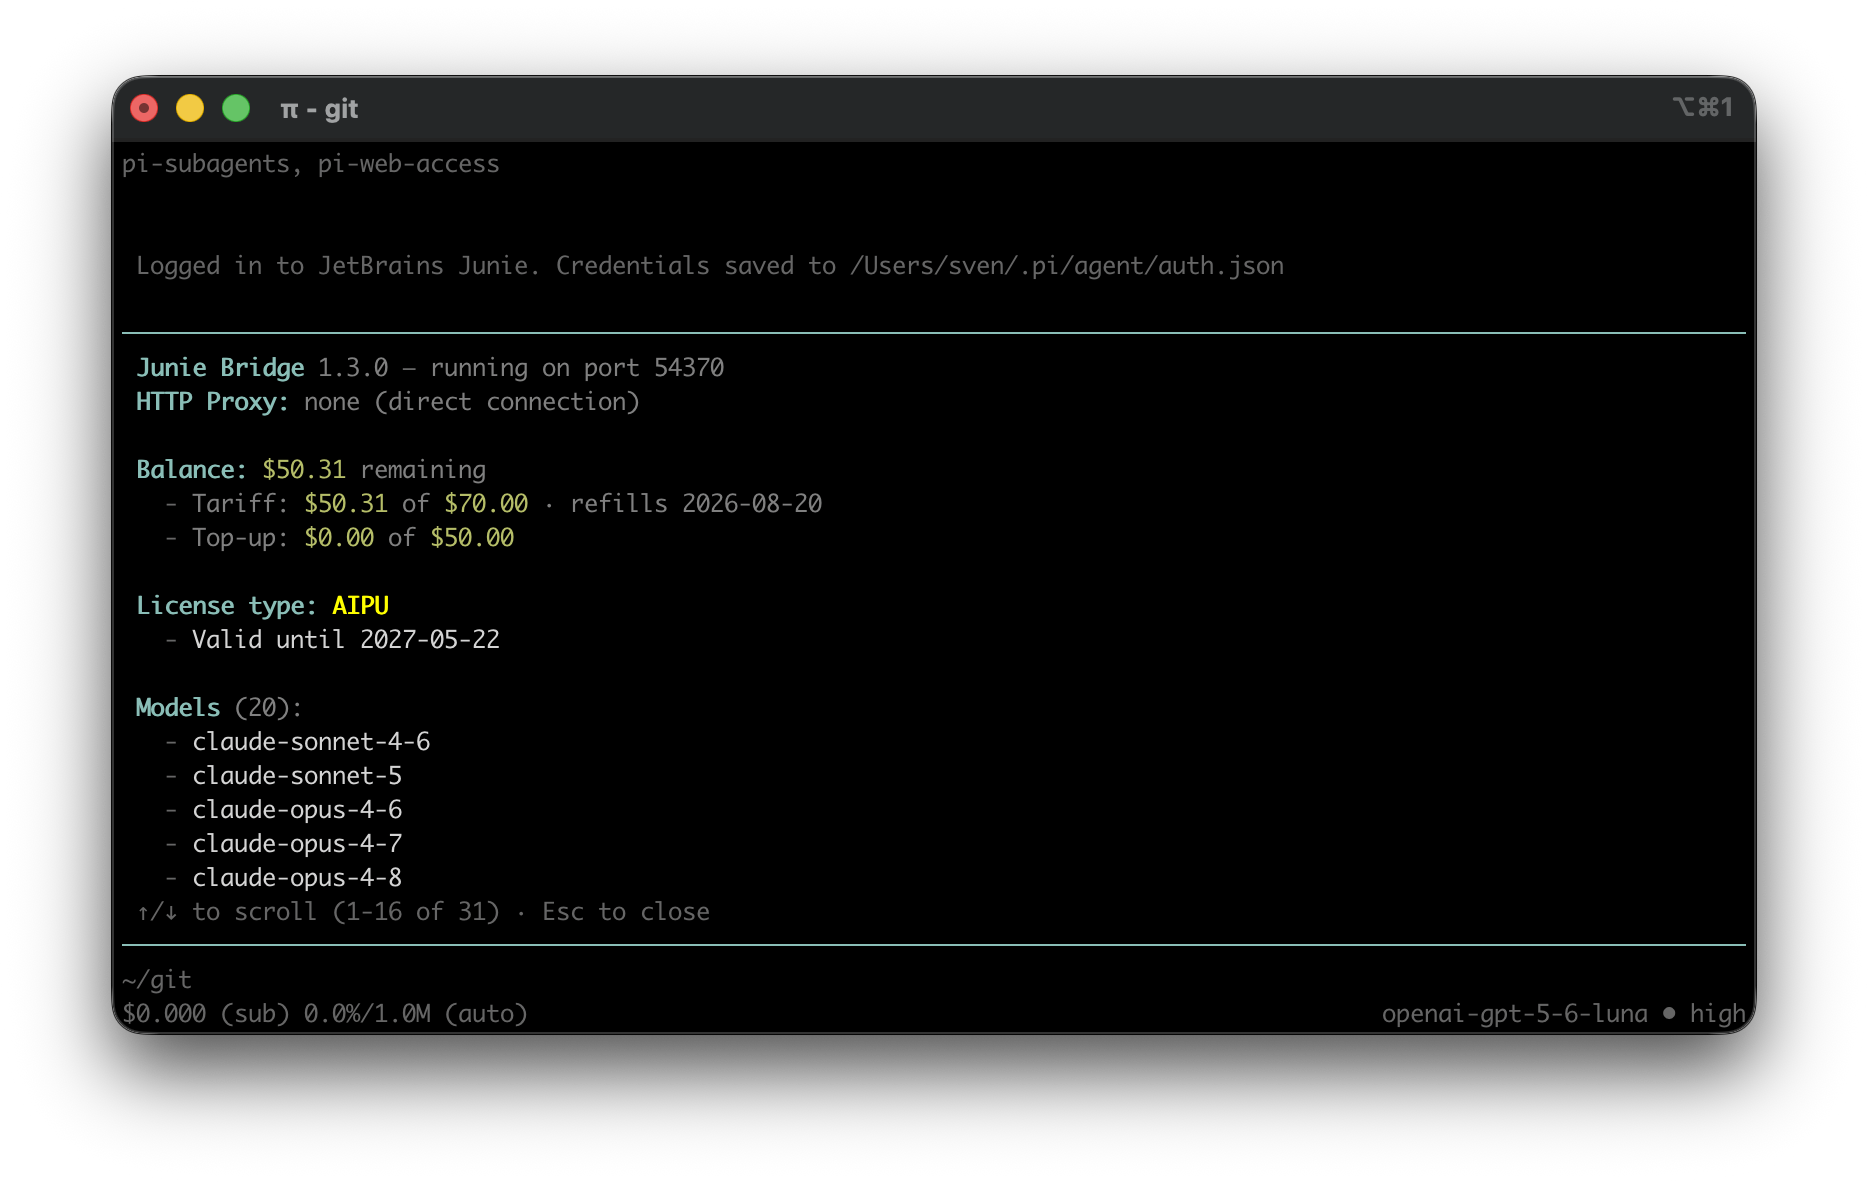Image resolution: width=1868 pixels, height=1182 pixels.
Task: Select claude-sonnet-4-6 in model list
Action: click(x=311, y=742)
